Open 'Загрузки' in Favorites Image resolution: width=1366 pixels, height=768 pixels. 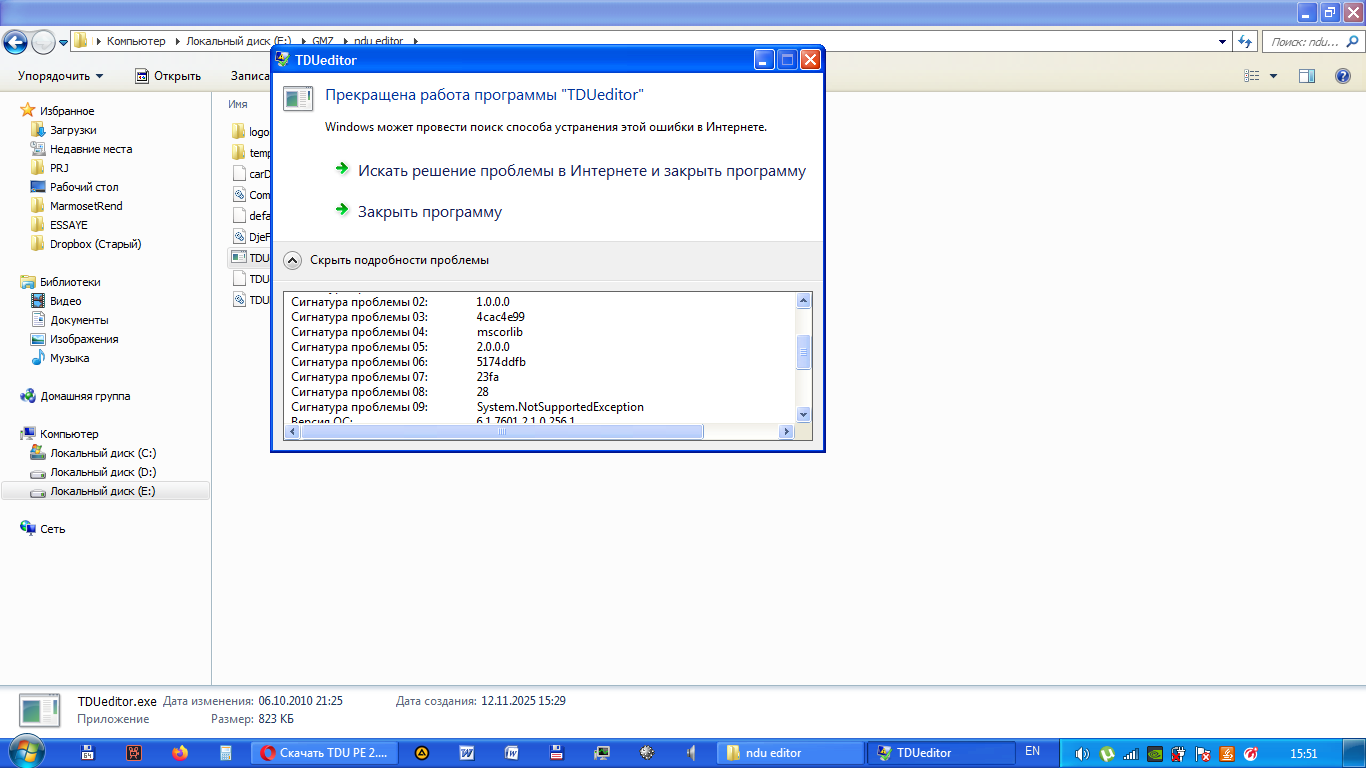pos(73,130)
